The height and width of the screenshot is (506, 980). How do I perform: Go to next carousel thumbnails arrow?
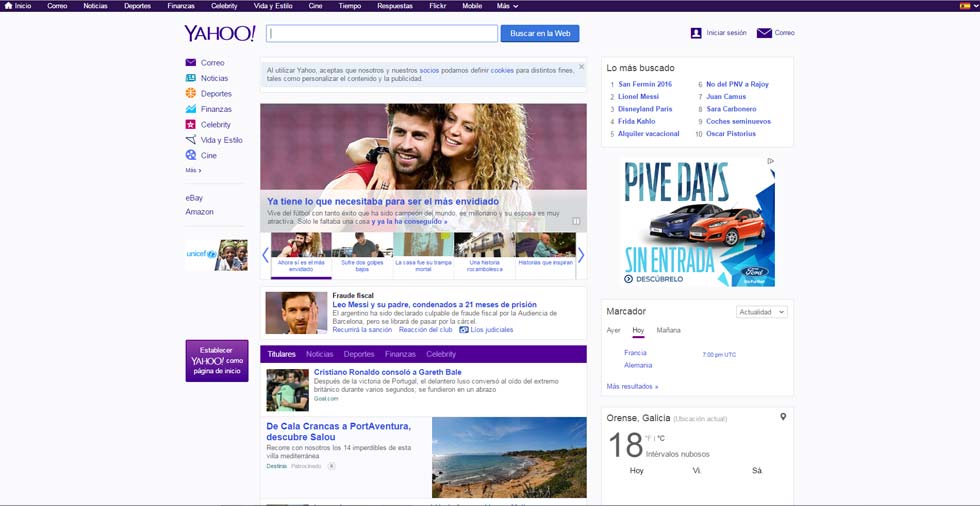(x=581, y=255)
